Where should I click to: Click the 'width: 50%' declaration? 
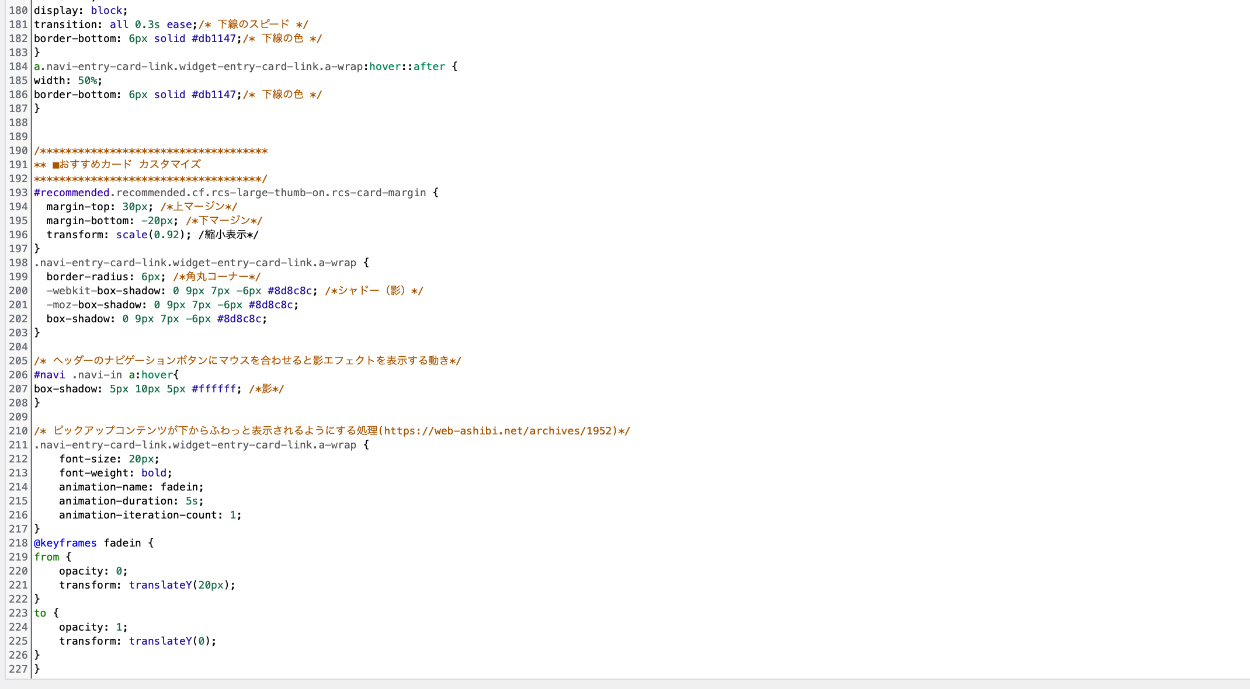67,80
